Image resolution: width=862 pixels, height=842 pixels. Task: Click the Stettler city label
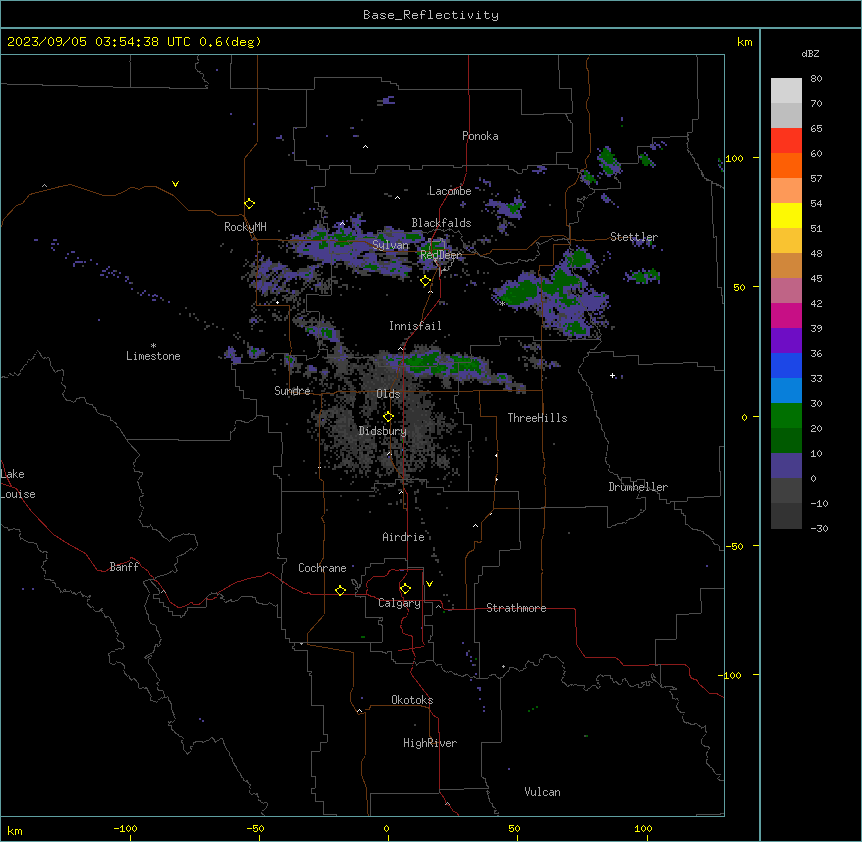point(634,237)
